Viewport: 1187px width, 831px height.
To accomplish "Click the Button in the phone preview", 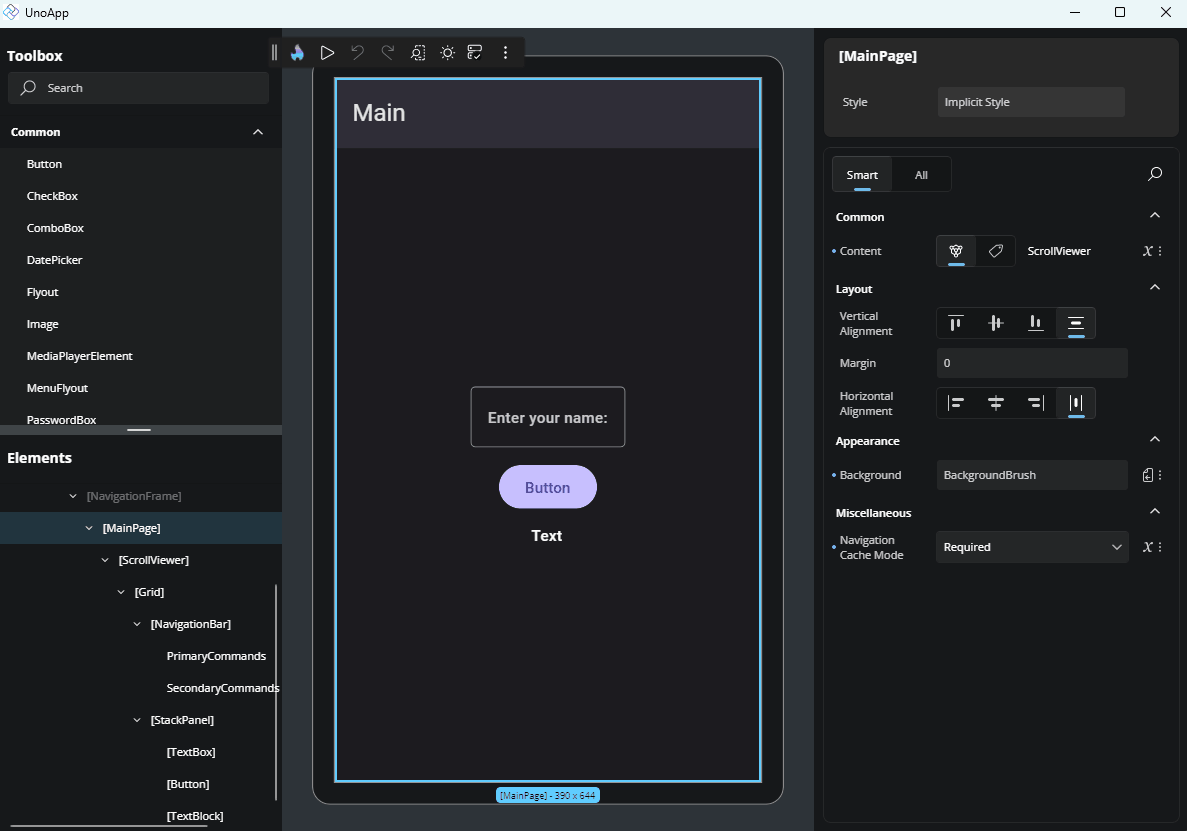I will click(547, 486).
